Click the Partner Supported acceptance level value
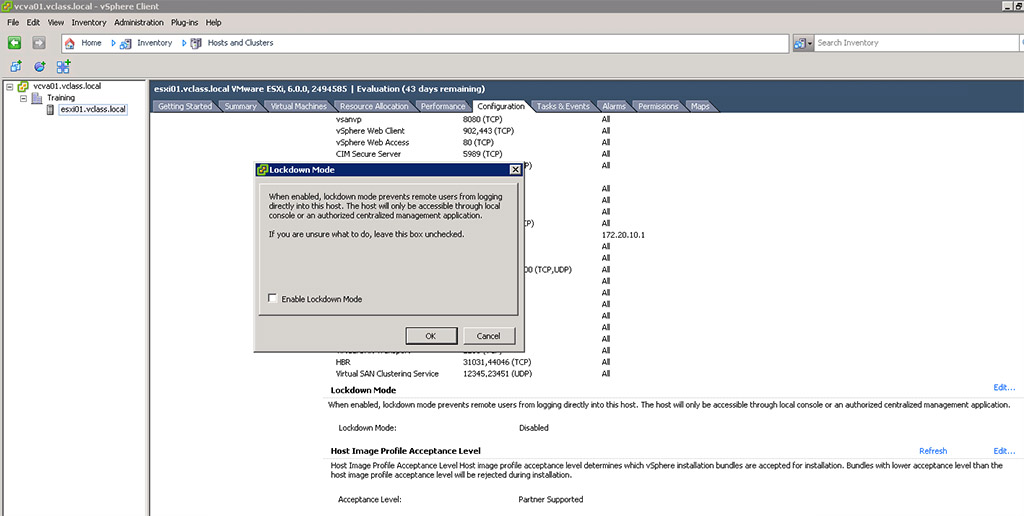Viewport: 1024px width, 516px height. click(551, 500)
